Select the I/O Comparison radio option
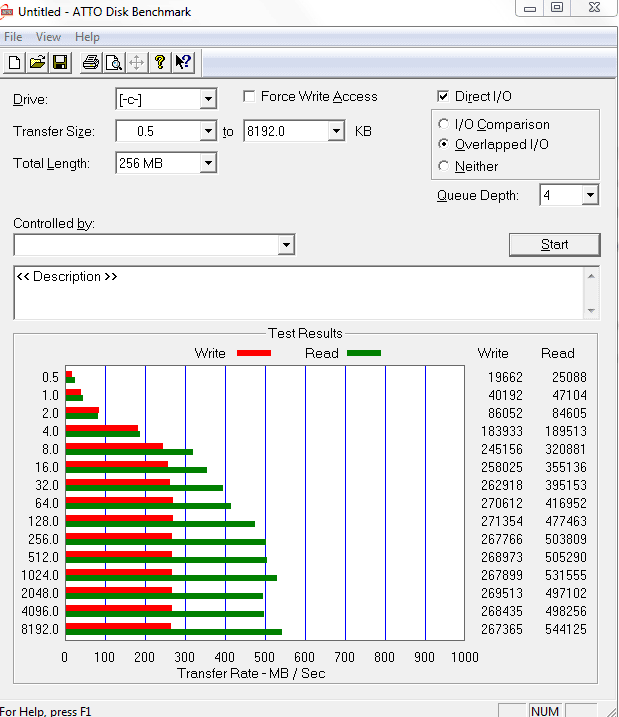This screenshot has width=619, height=717. [443, 124]
